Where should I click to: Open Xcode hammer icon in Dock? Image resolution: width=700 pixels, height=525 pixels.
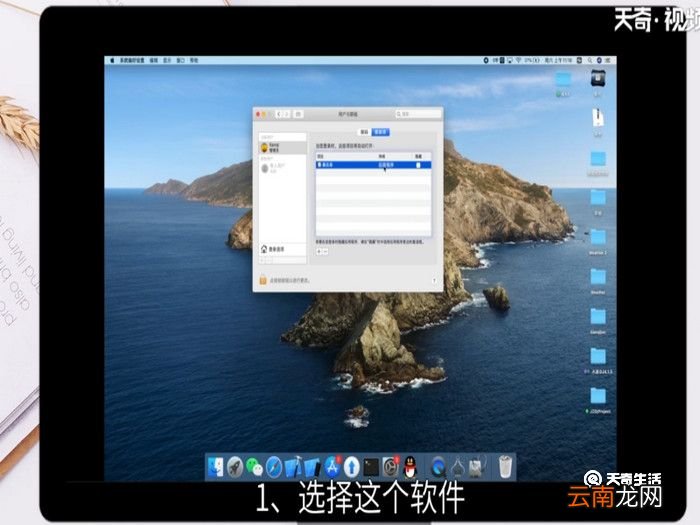pyautogui.click(x=293, y=467)
